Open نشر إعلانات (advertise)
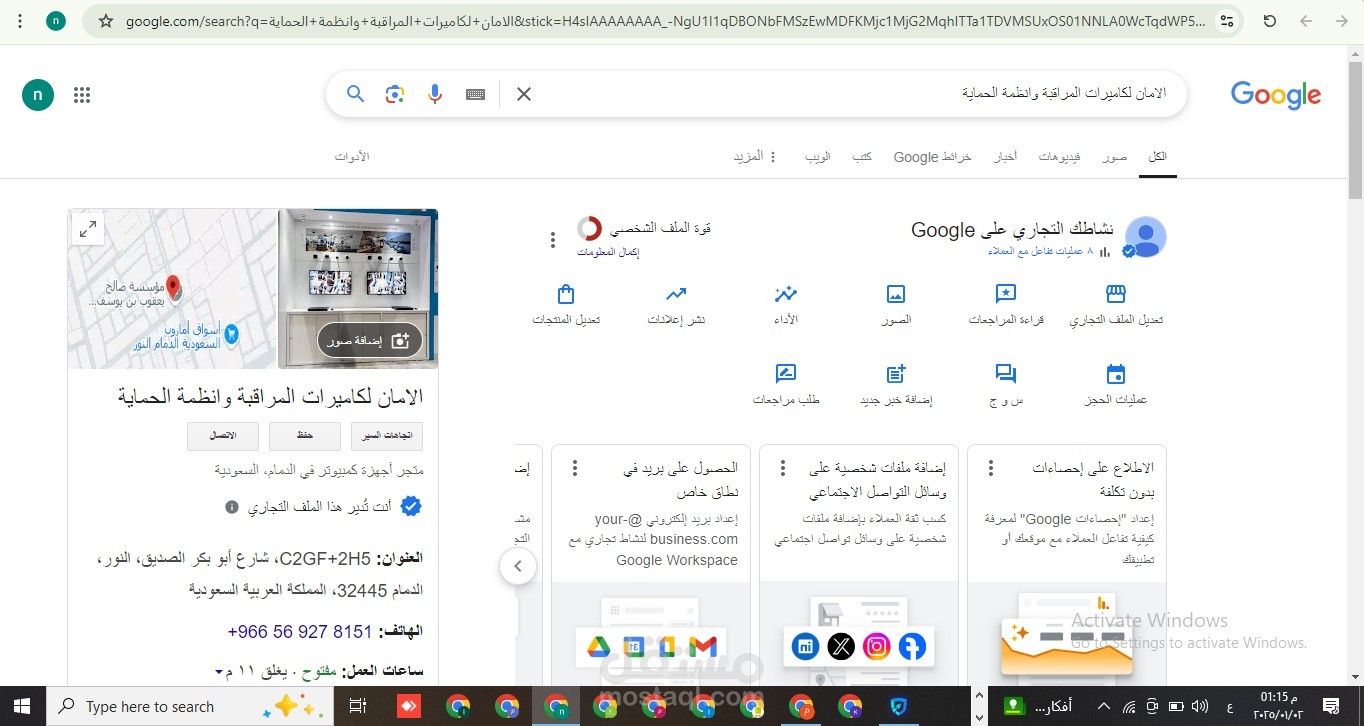This screenshot has width=1364, height=726. (676, 305)
